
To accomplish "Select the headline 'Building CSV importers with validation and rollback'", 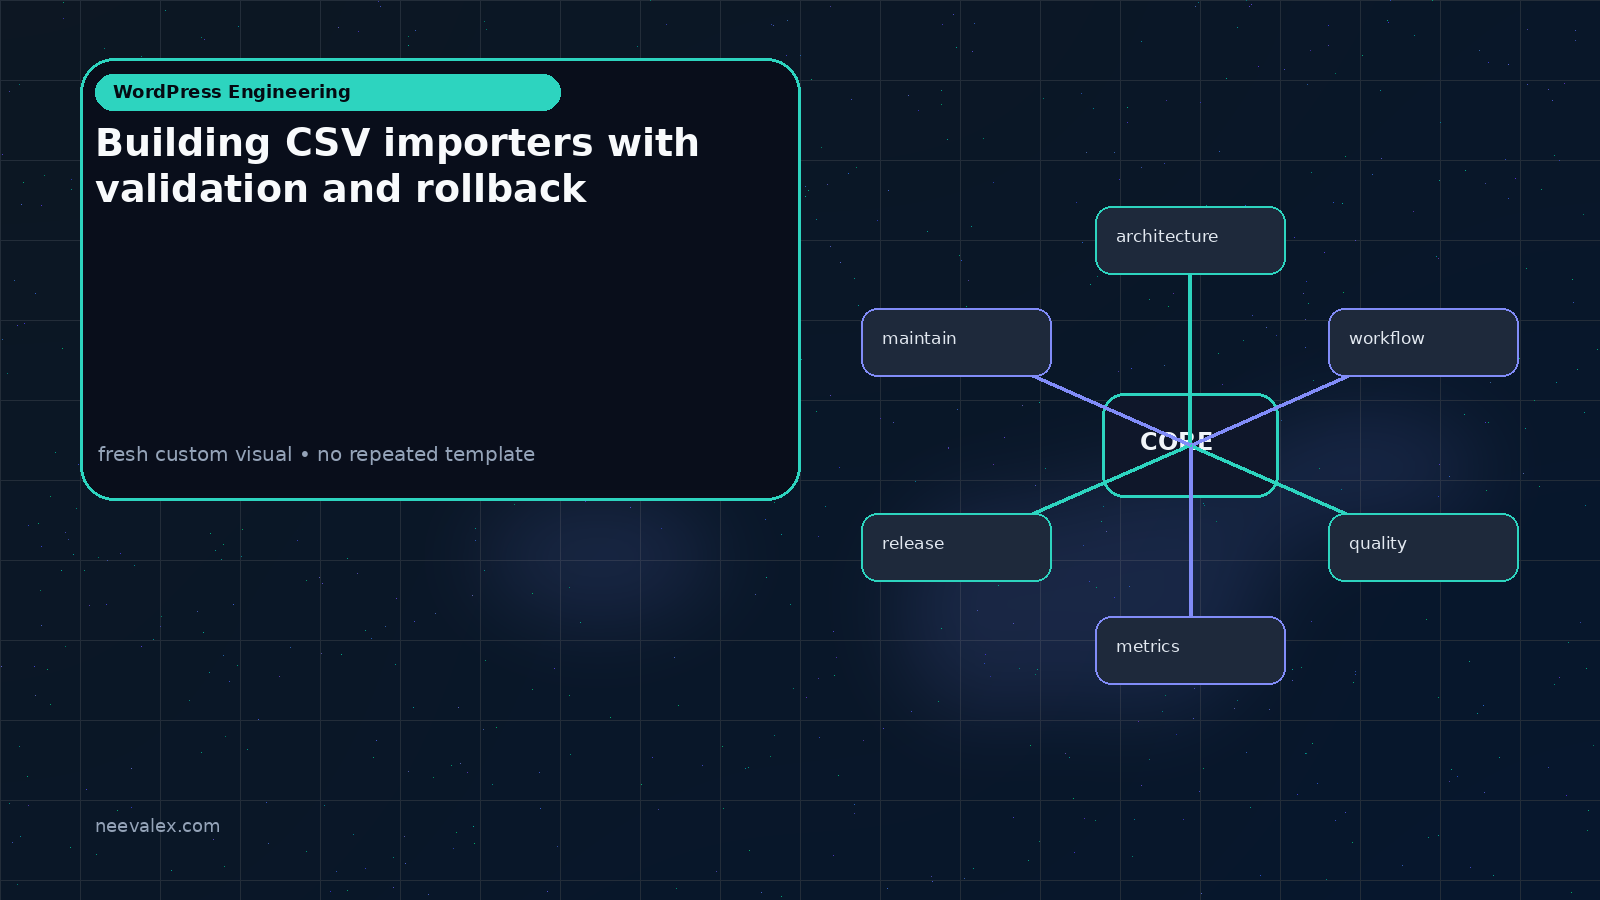I will pos(397,166).
